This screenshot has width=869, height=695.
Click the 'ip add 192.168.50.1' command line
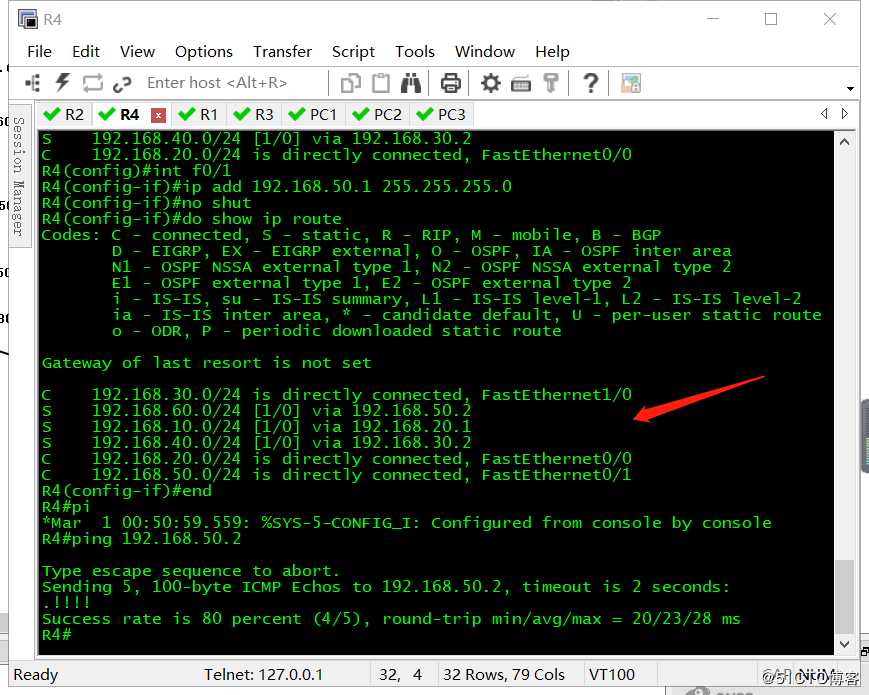click(x=277, y=187)
